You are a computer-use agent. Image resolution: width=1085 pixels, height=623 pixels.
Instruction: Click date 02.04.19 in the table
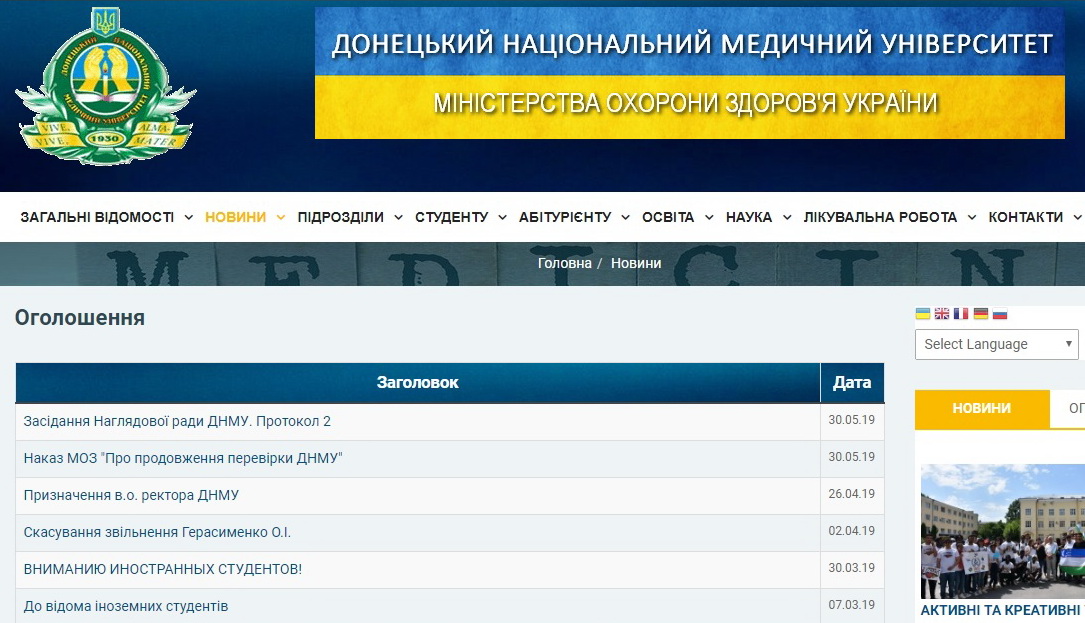point(852,531)
